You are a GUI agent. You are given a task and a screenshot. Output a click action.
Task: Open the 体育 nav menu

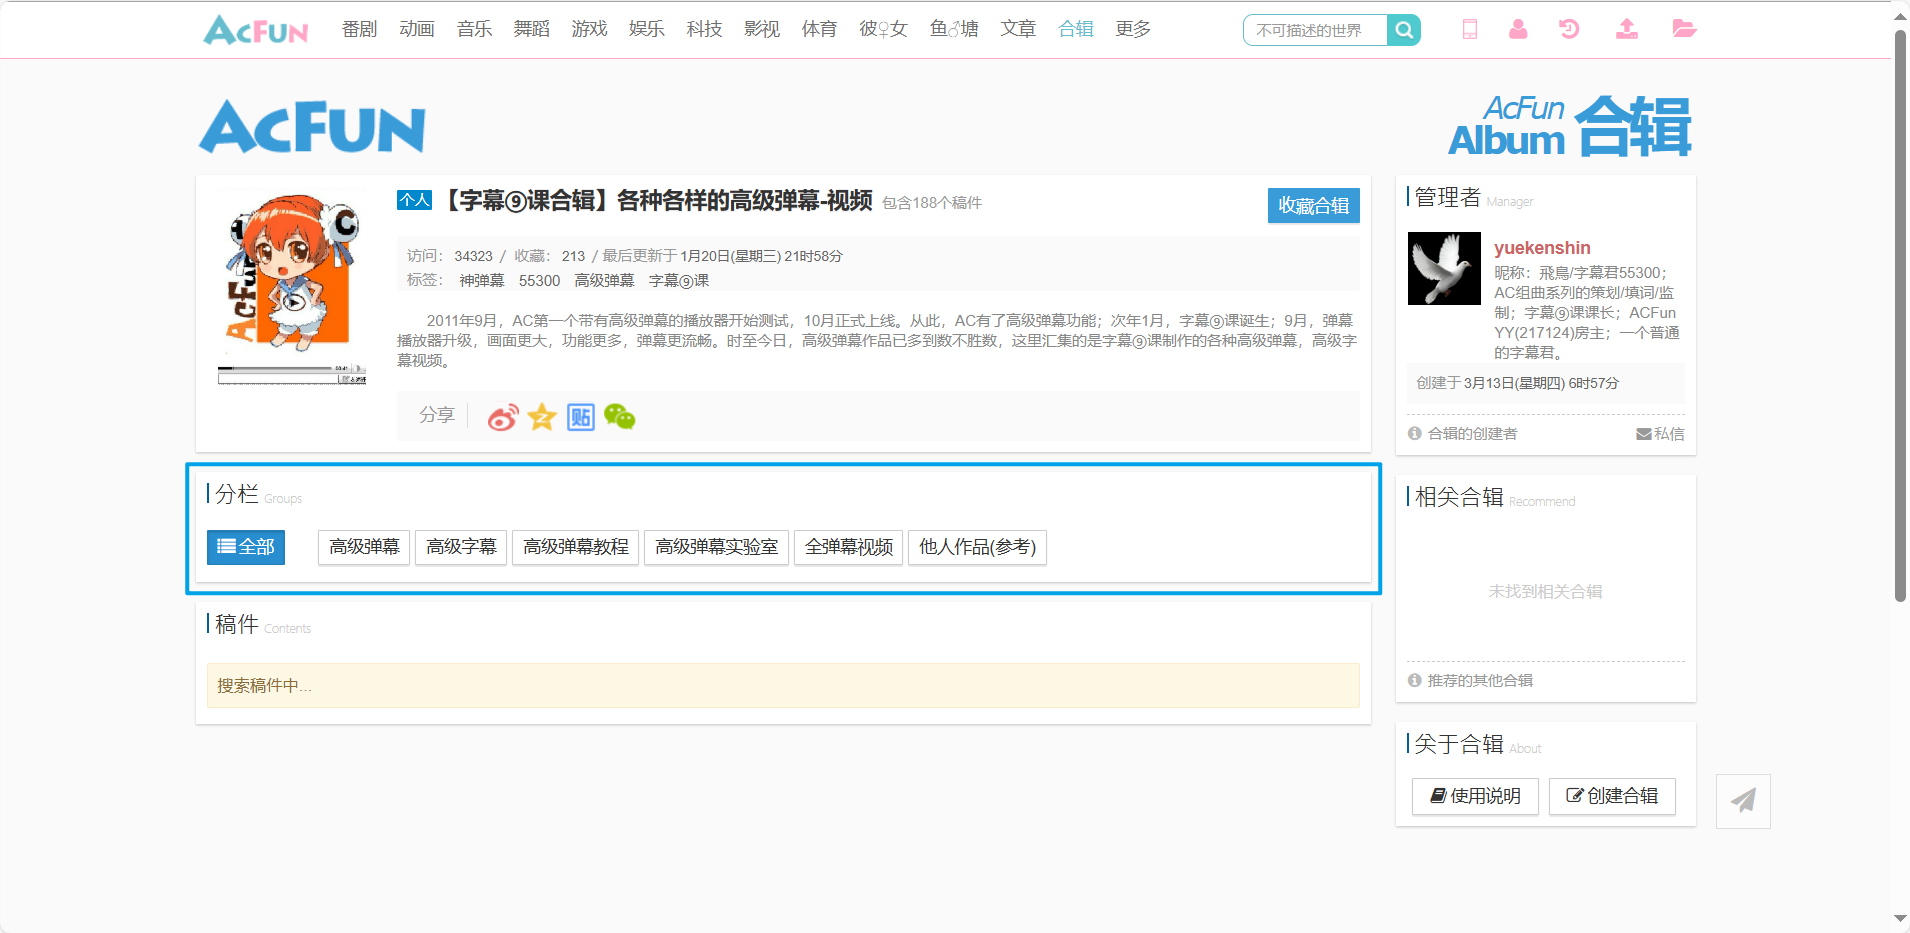pos(819,29)
